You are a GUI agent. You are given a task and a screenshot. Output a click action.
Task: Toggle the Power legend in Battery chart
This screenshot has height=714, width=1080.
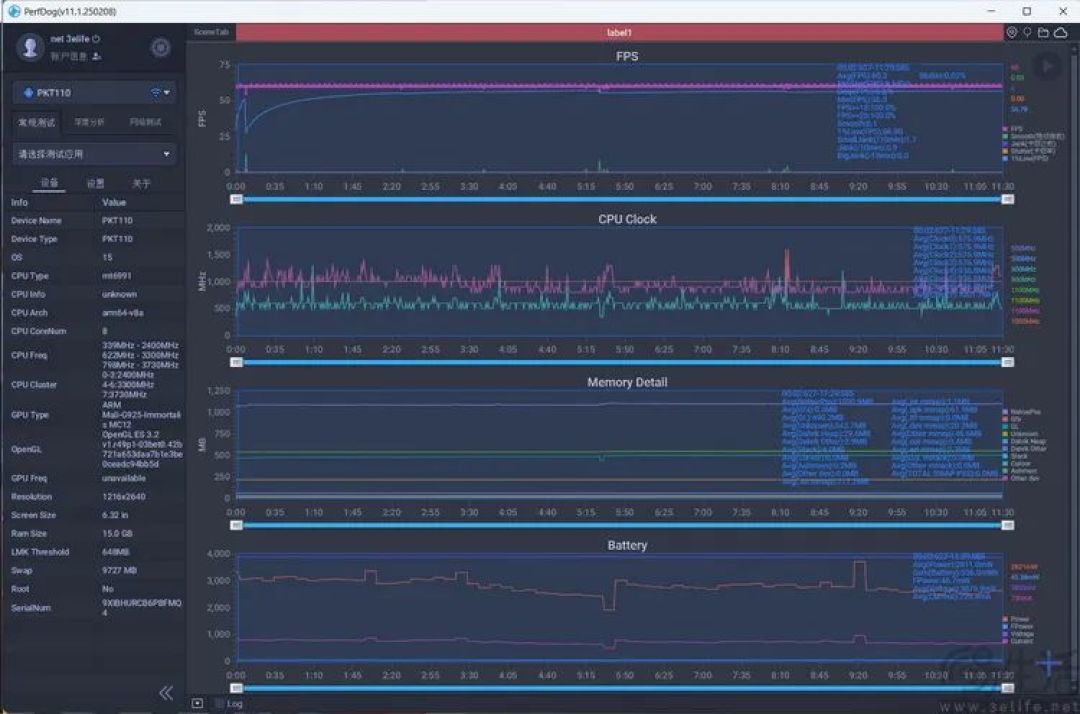click(1017, 619)
